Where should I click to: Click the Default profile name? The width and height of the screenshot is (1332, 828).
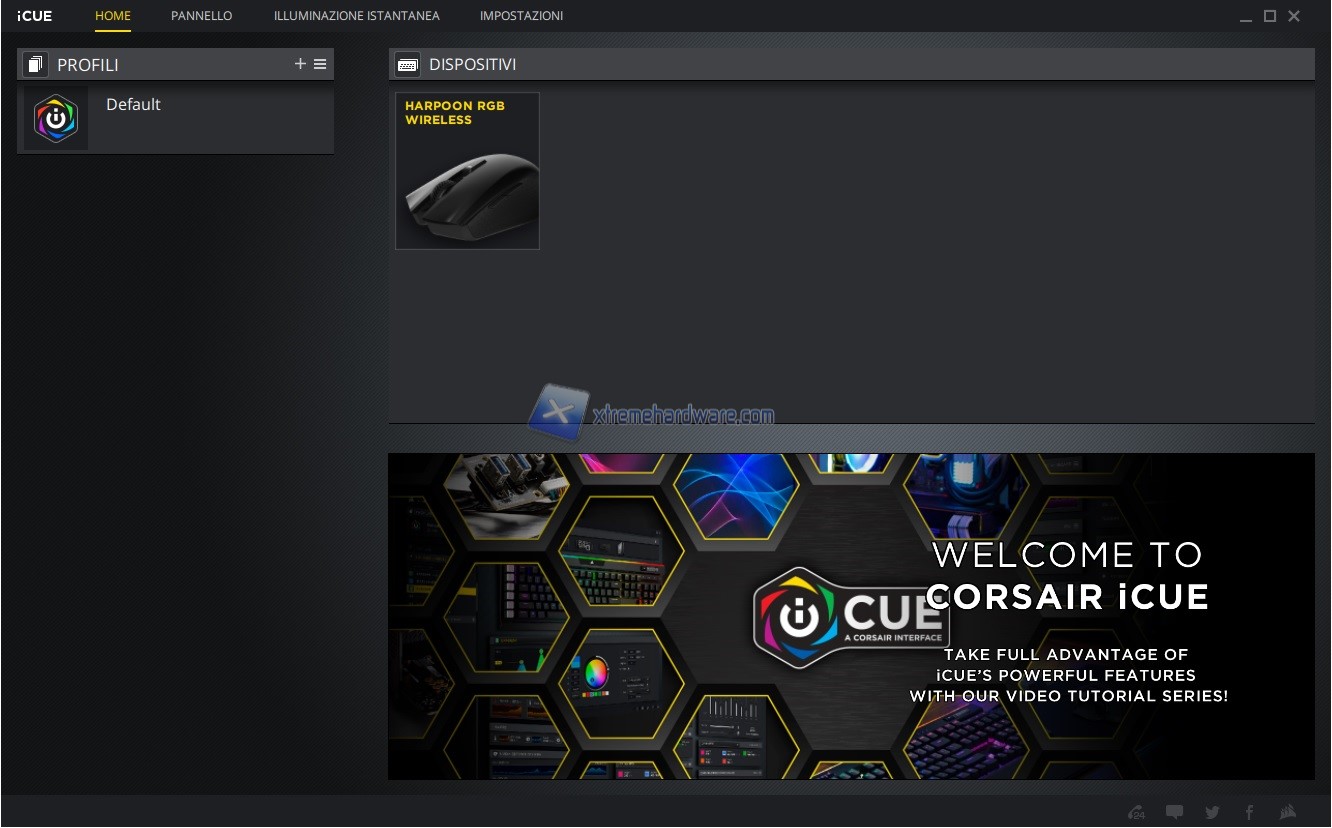pos(133,104)
